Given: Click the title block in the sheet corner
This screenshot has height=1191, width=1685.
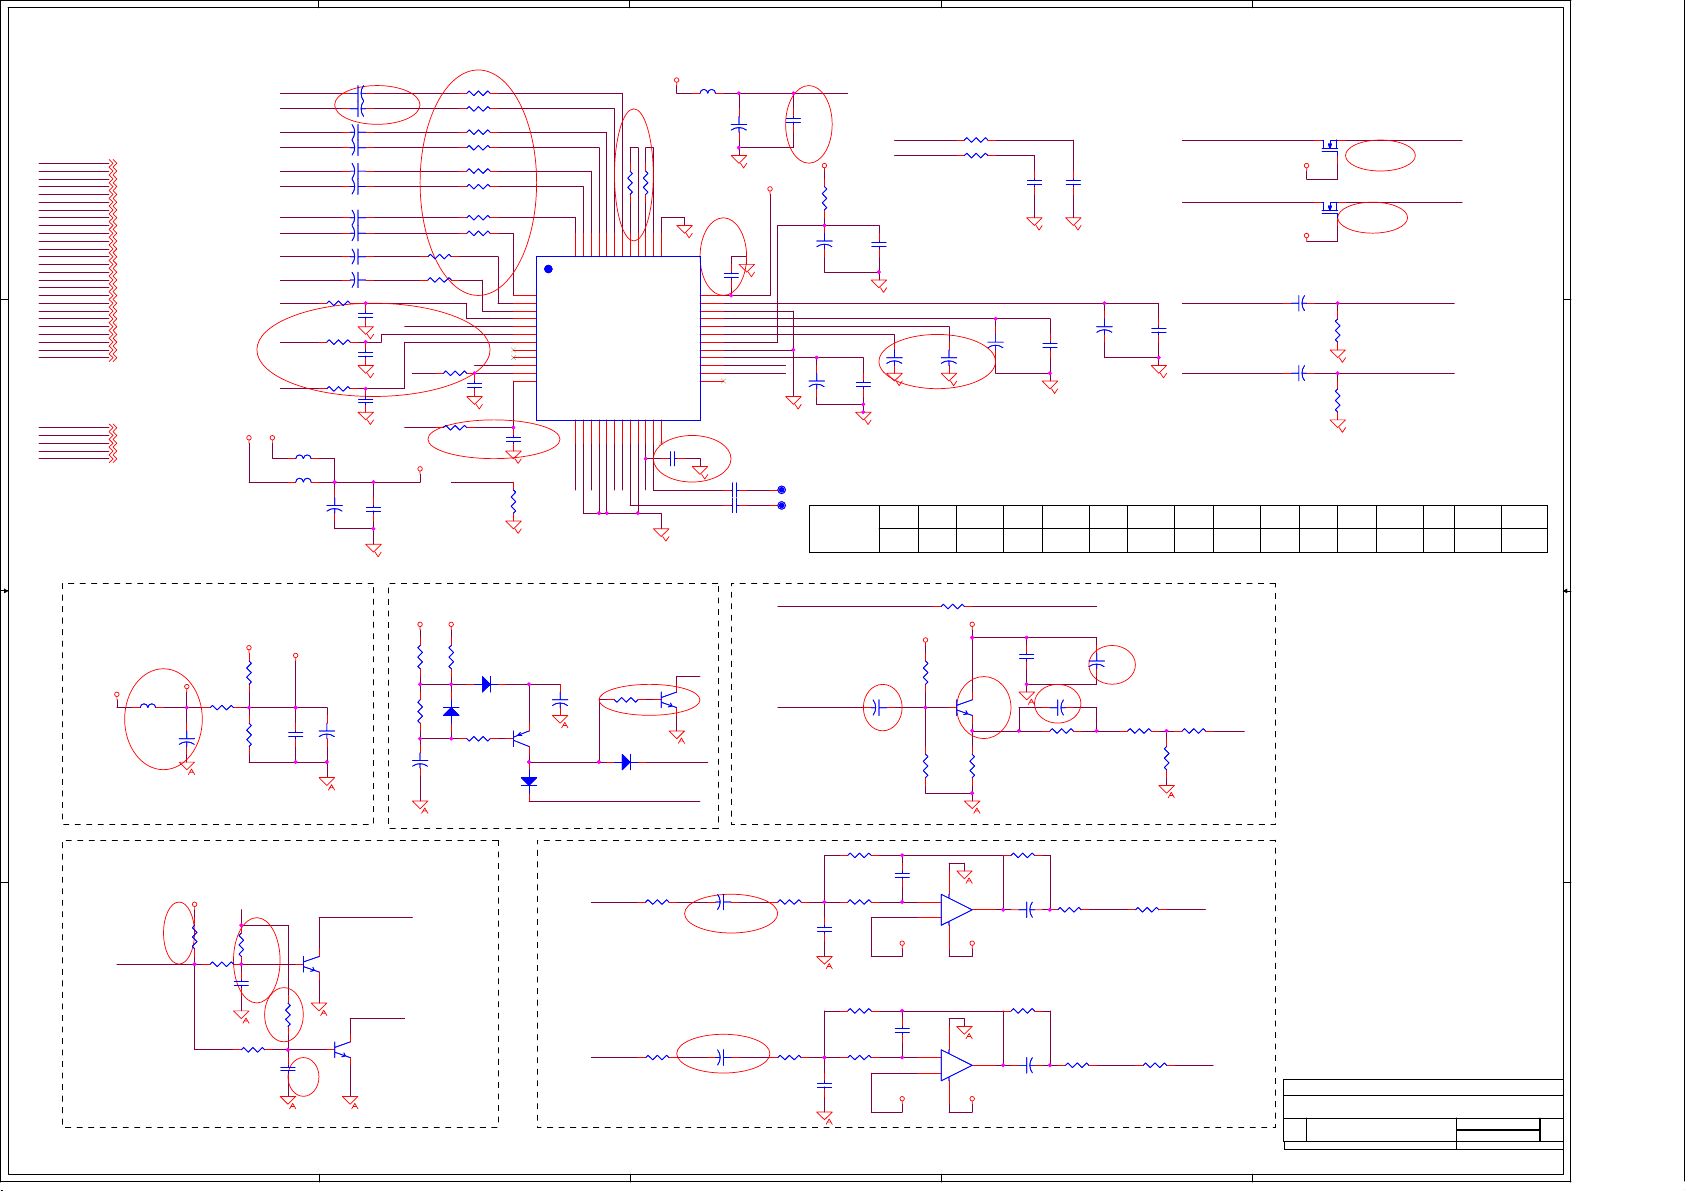Looking at the screenshot, I should tap(1423, 1114).
